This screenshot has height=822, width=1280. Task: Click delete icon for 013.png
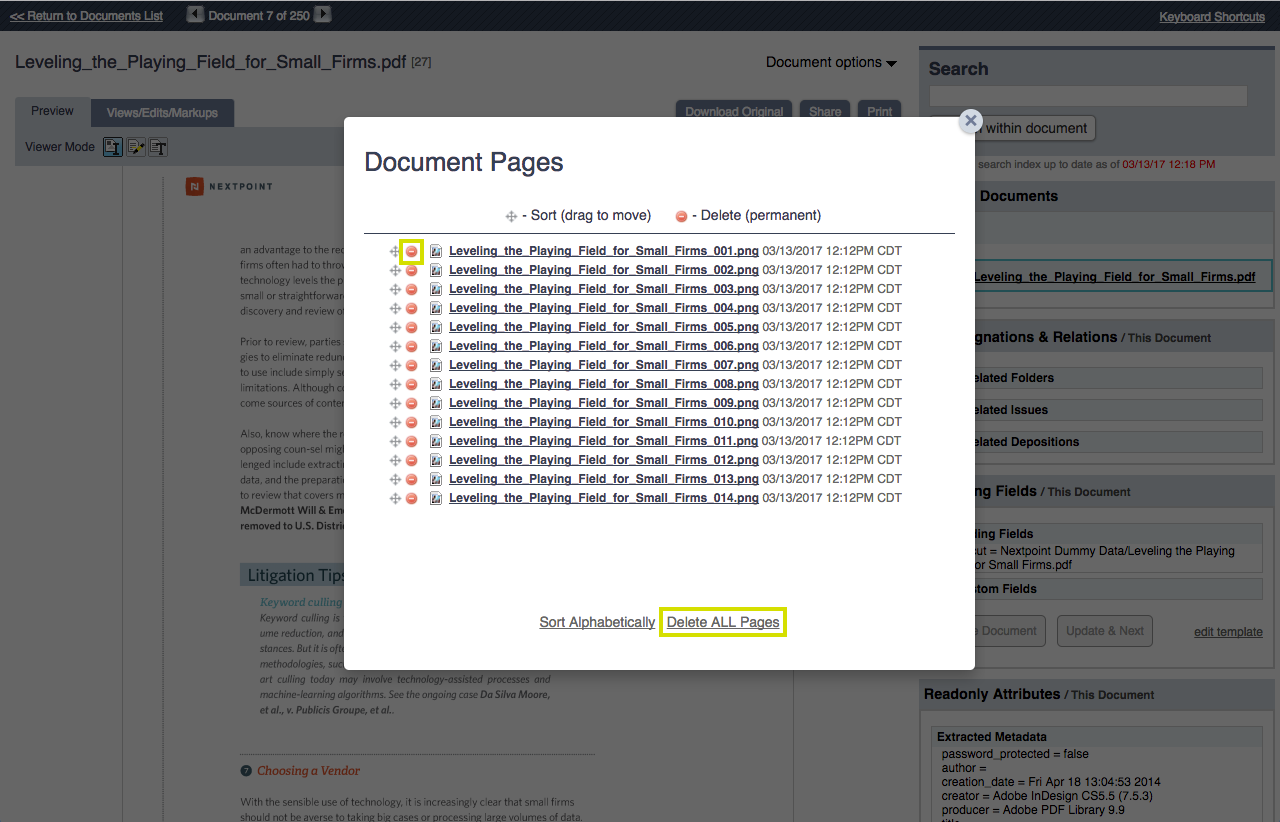coord(411,479)
